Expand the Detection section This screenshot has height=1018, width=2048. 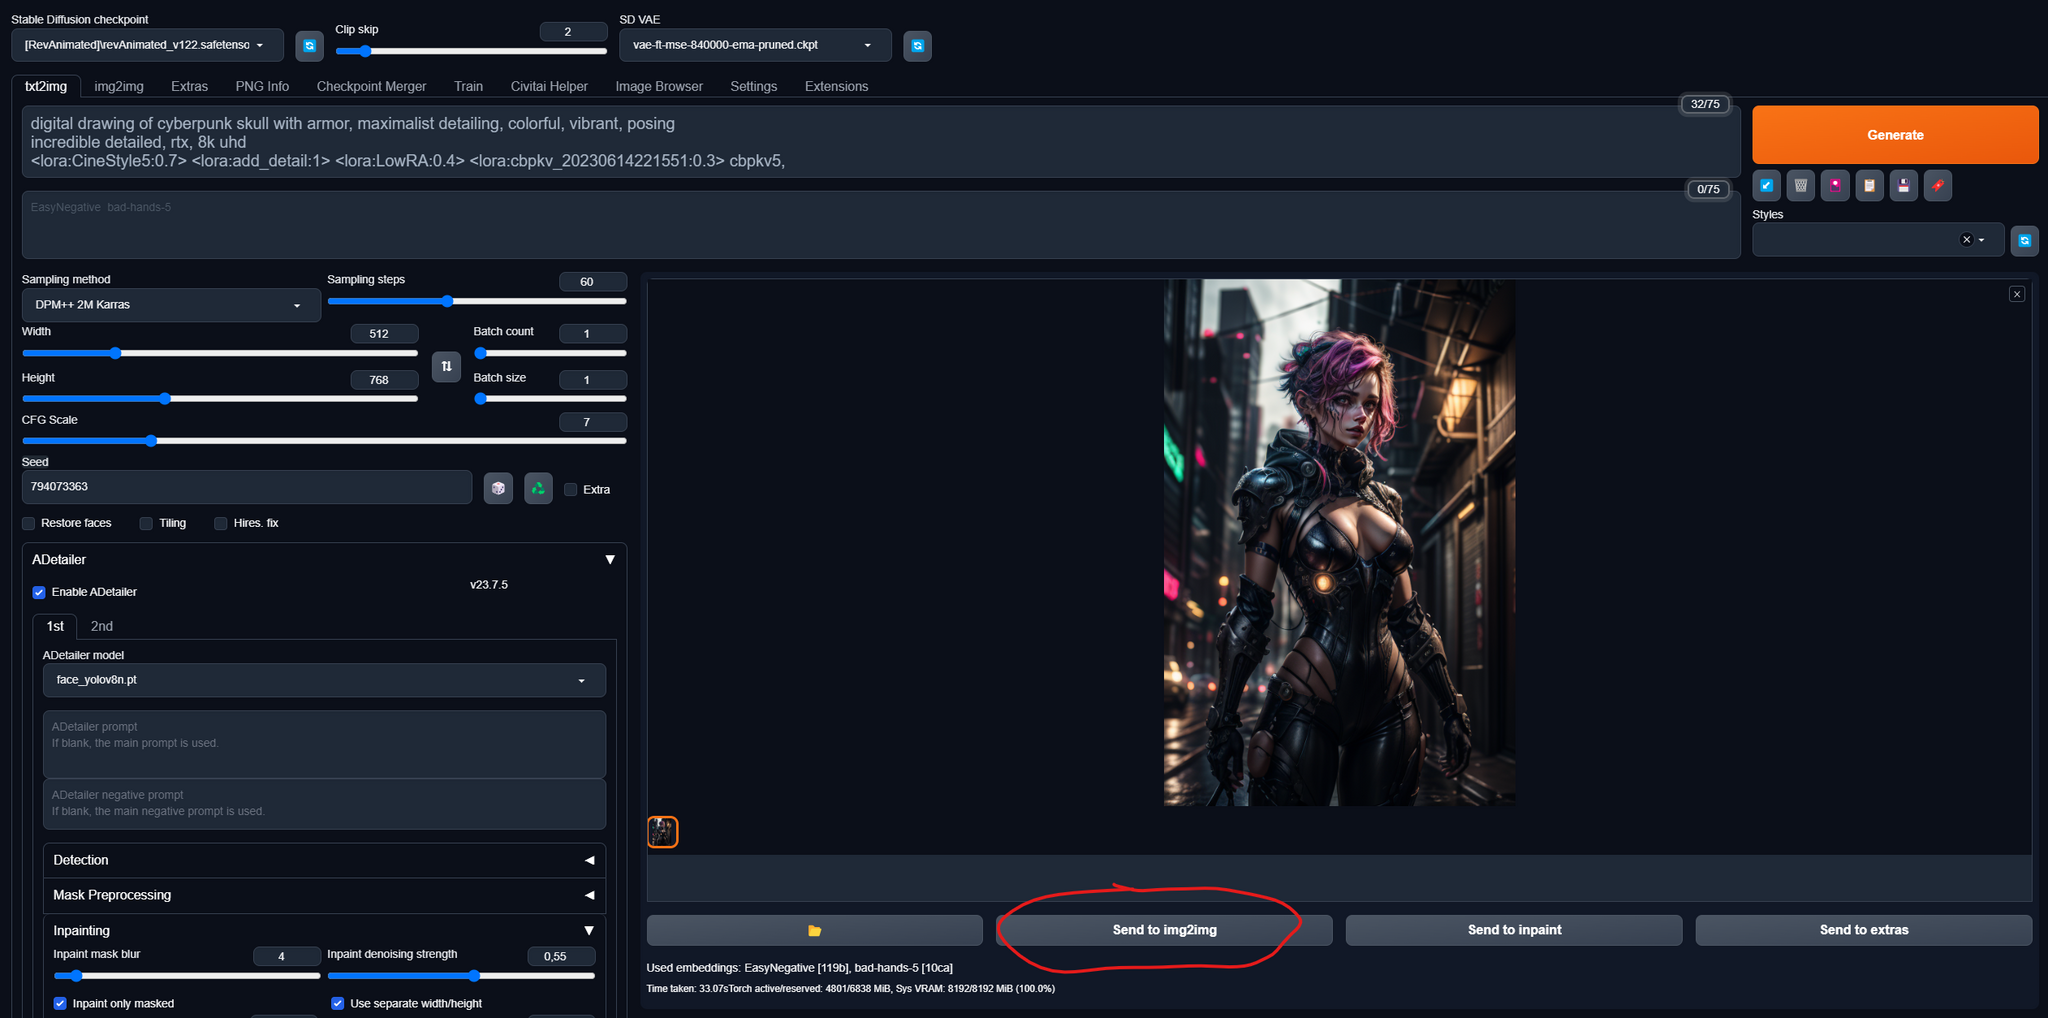(323, 860)
